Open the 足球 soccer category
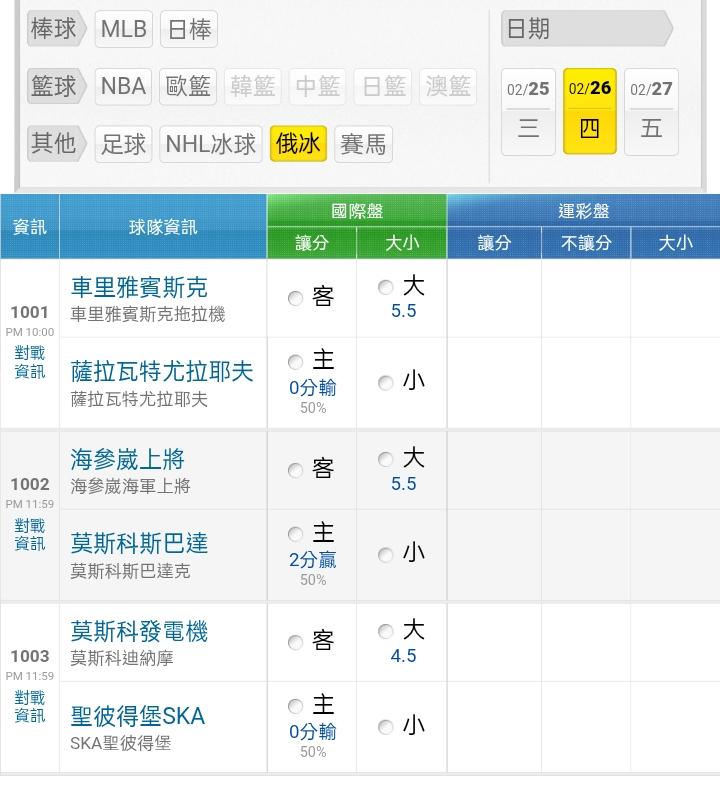Viewport: 720px width, 786px height. (123, 144)
